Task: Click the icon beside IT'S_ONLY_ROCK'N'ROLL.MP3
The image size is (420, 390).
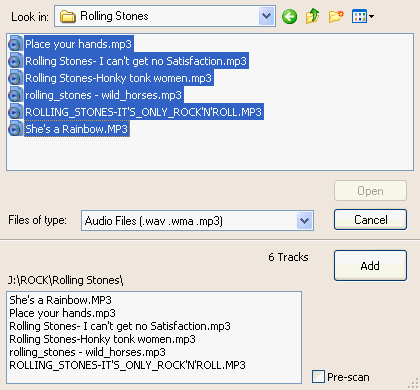Action: (15, 112)
